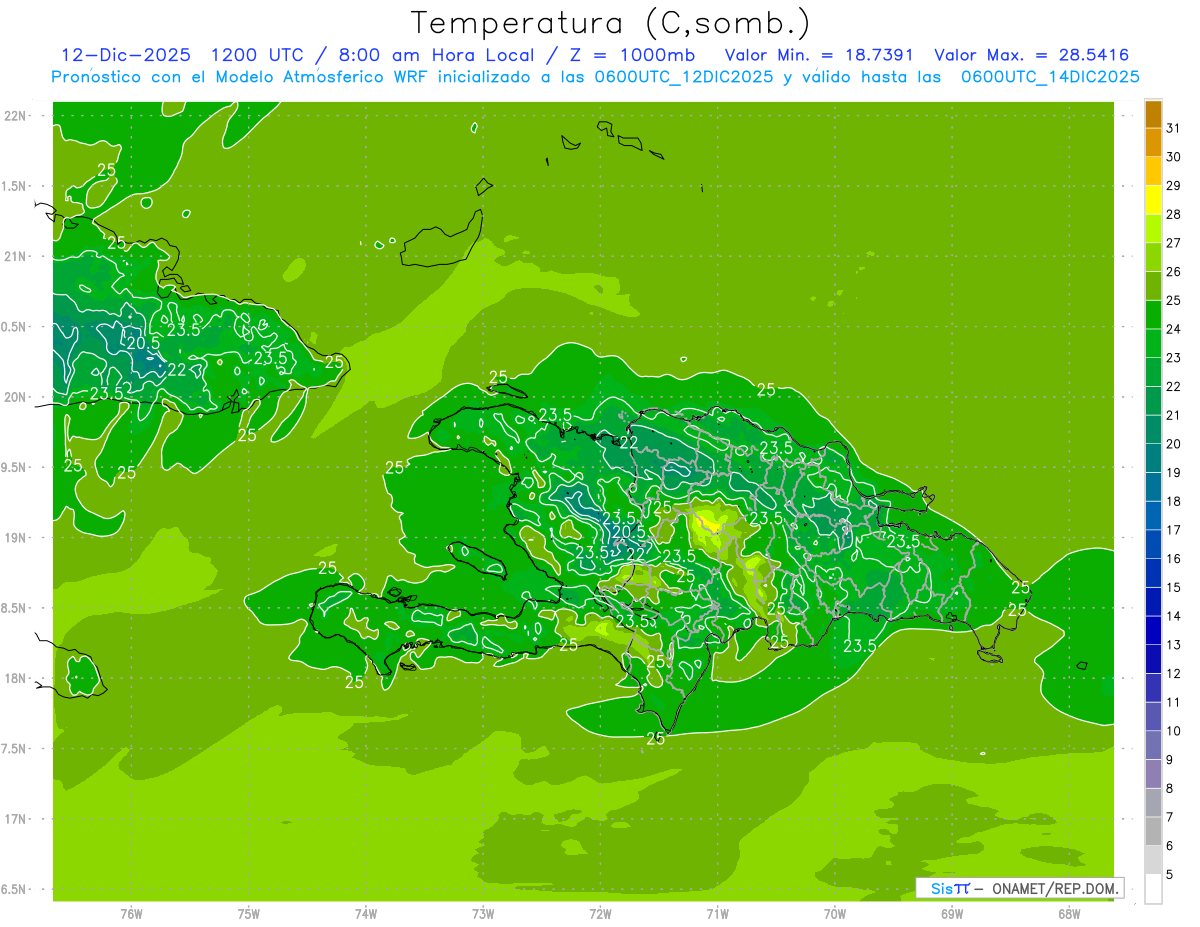Viewport: 1200px width, 927px height.
Task: Select the date text "12-Dic-2025"
Action: tap(125, 55)
